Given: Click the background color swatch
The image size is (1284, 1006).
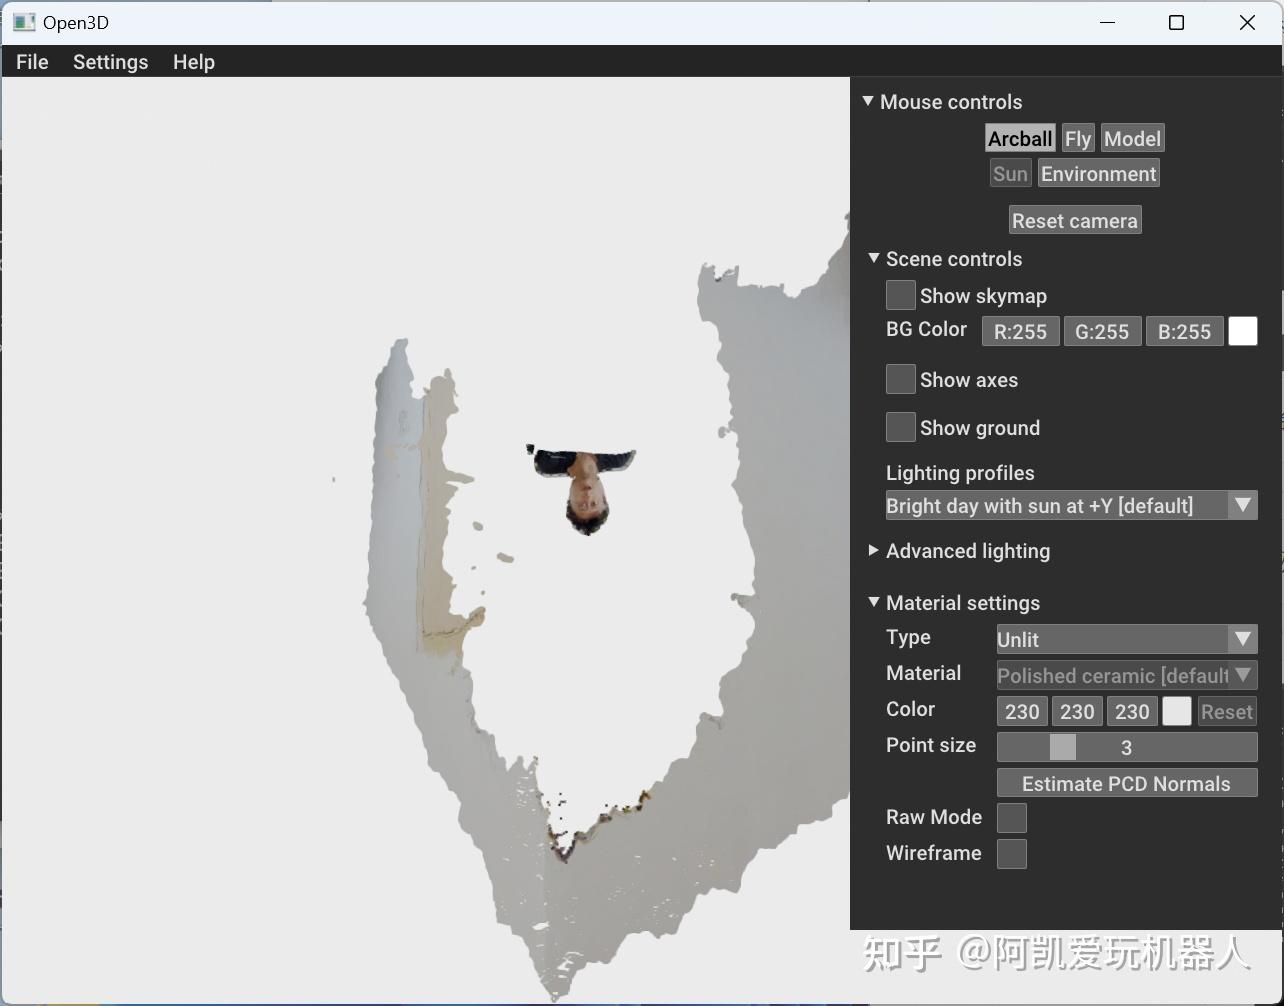Looking at the screenshot, I should pos(1242,331).
